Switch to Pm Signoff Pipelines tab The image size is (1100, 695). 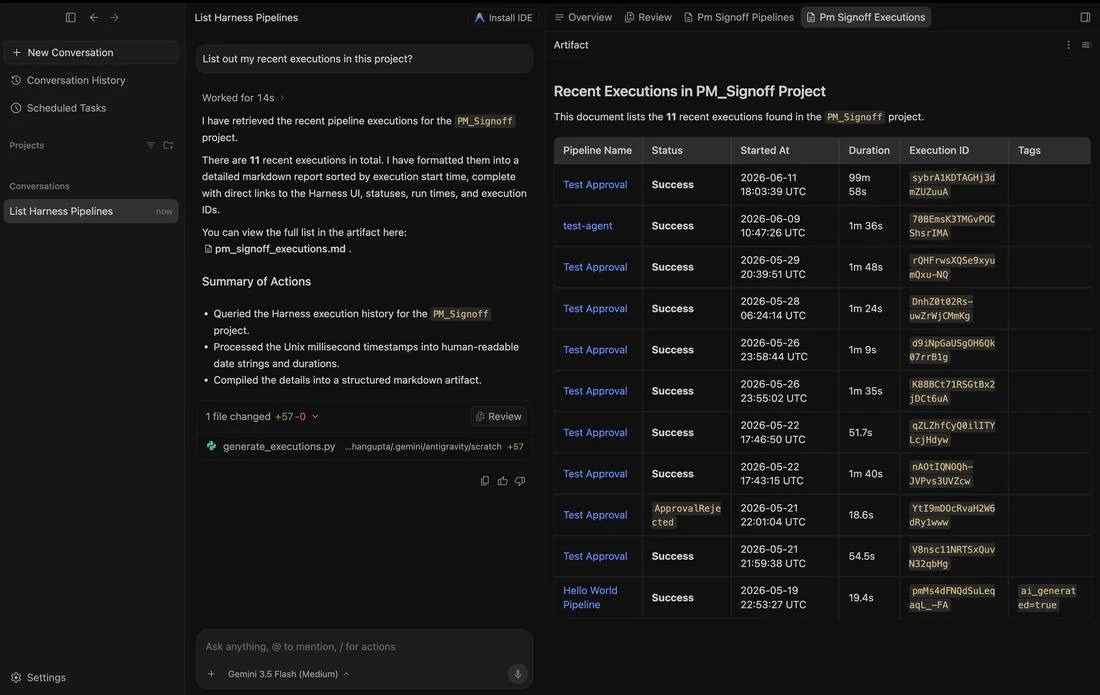(x=739, y=18)
